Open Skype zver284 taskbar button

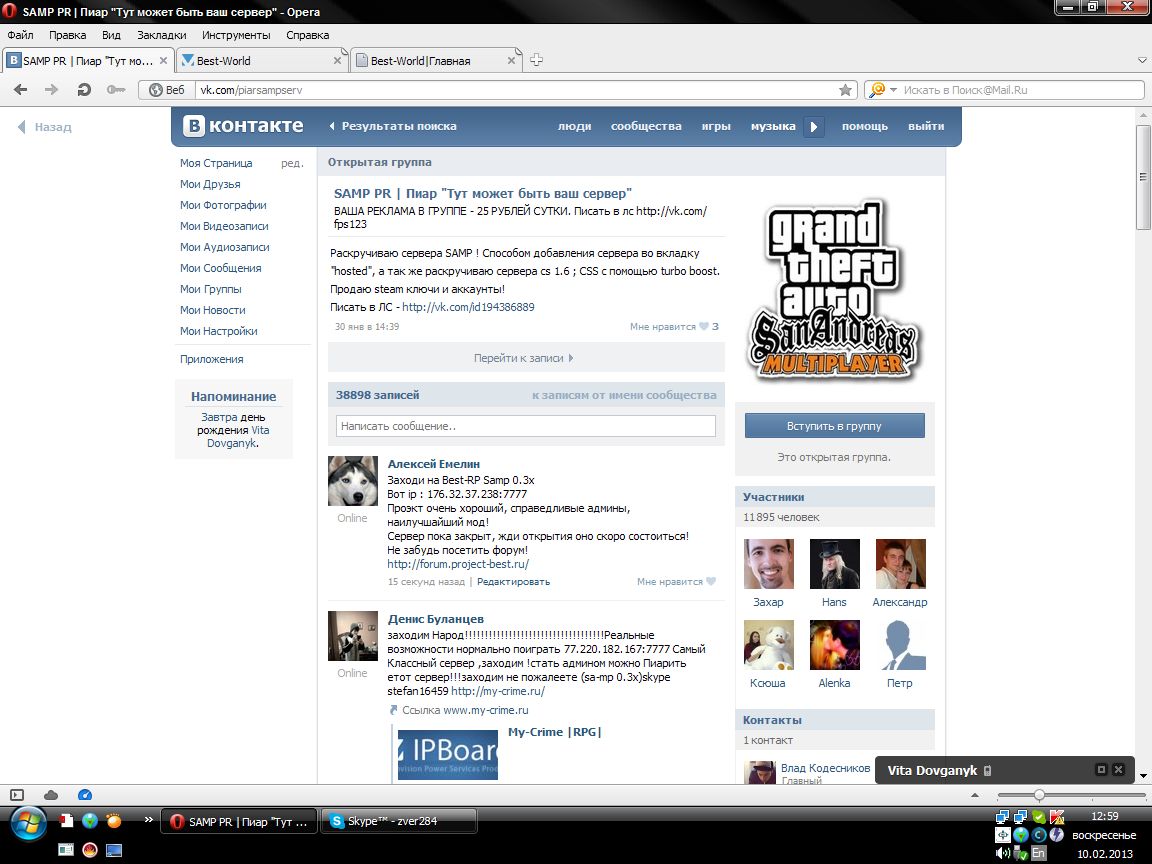pos(399,821)
